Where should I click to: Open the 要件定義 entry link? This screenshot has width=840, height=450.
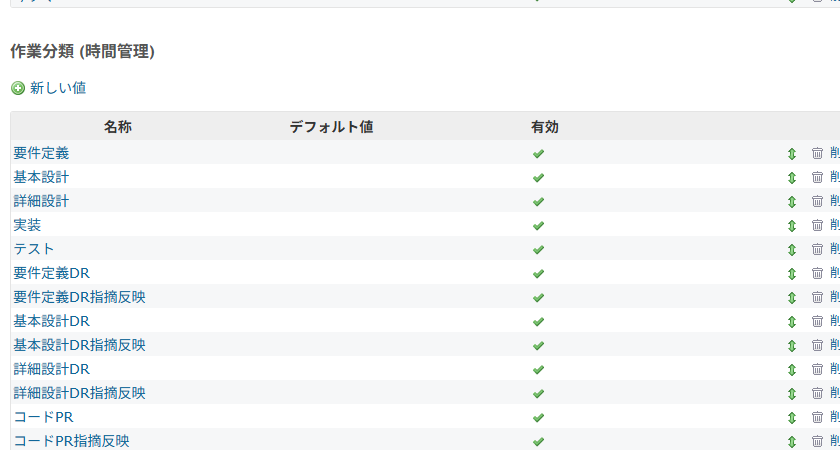(x=41, y=153)
